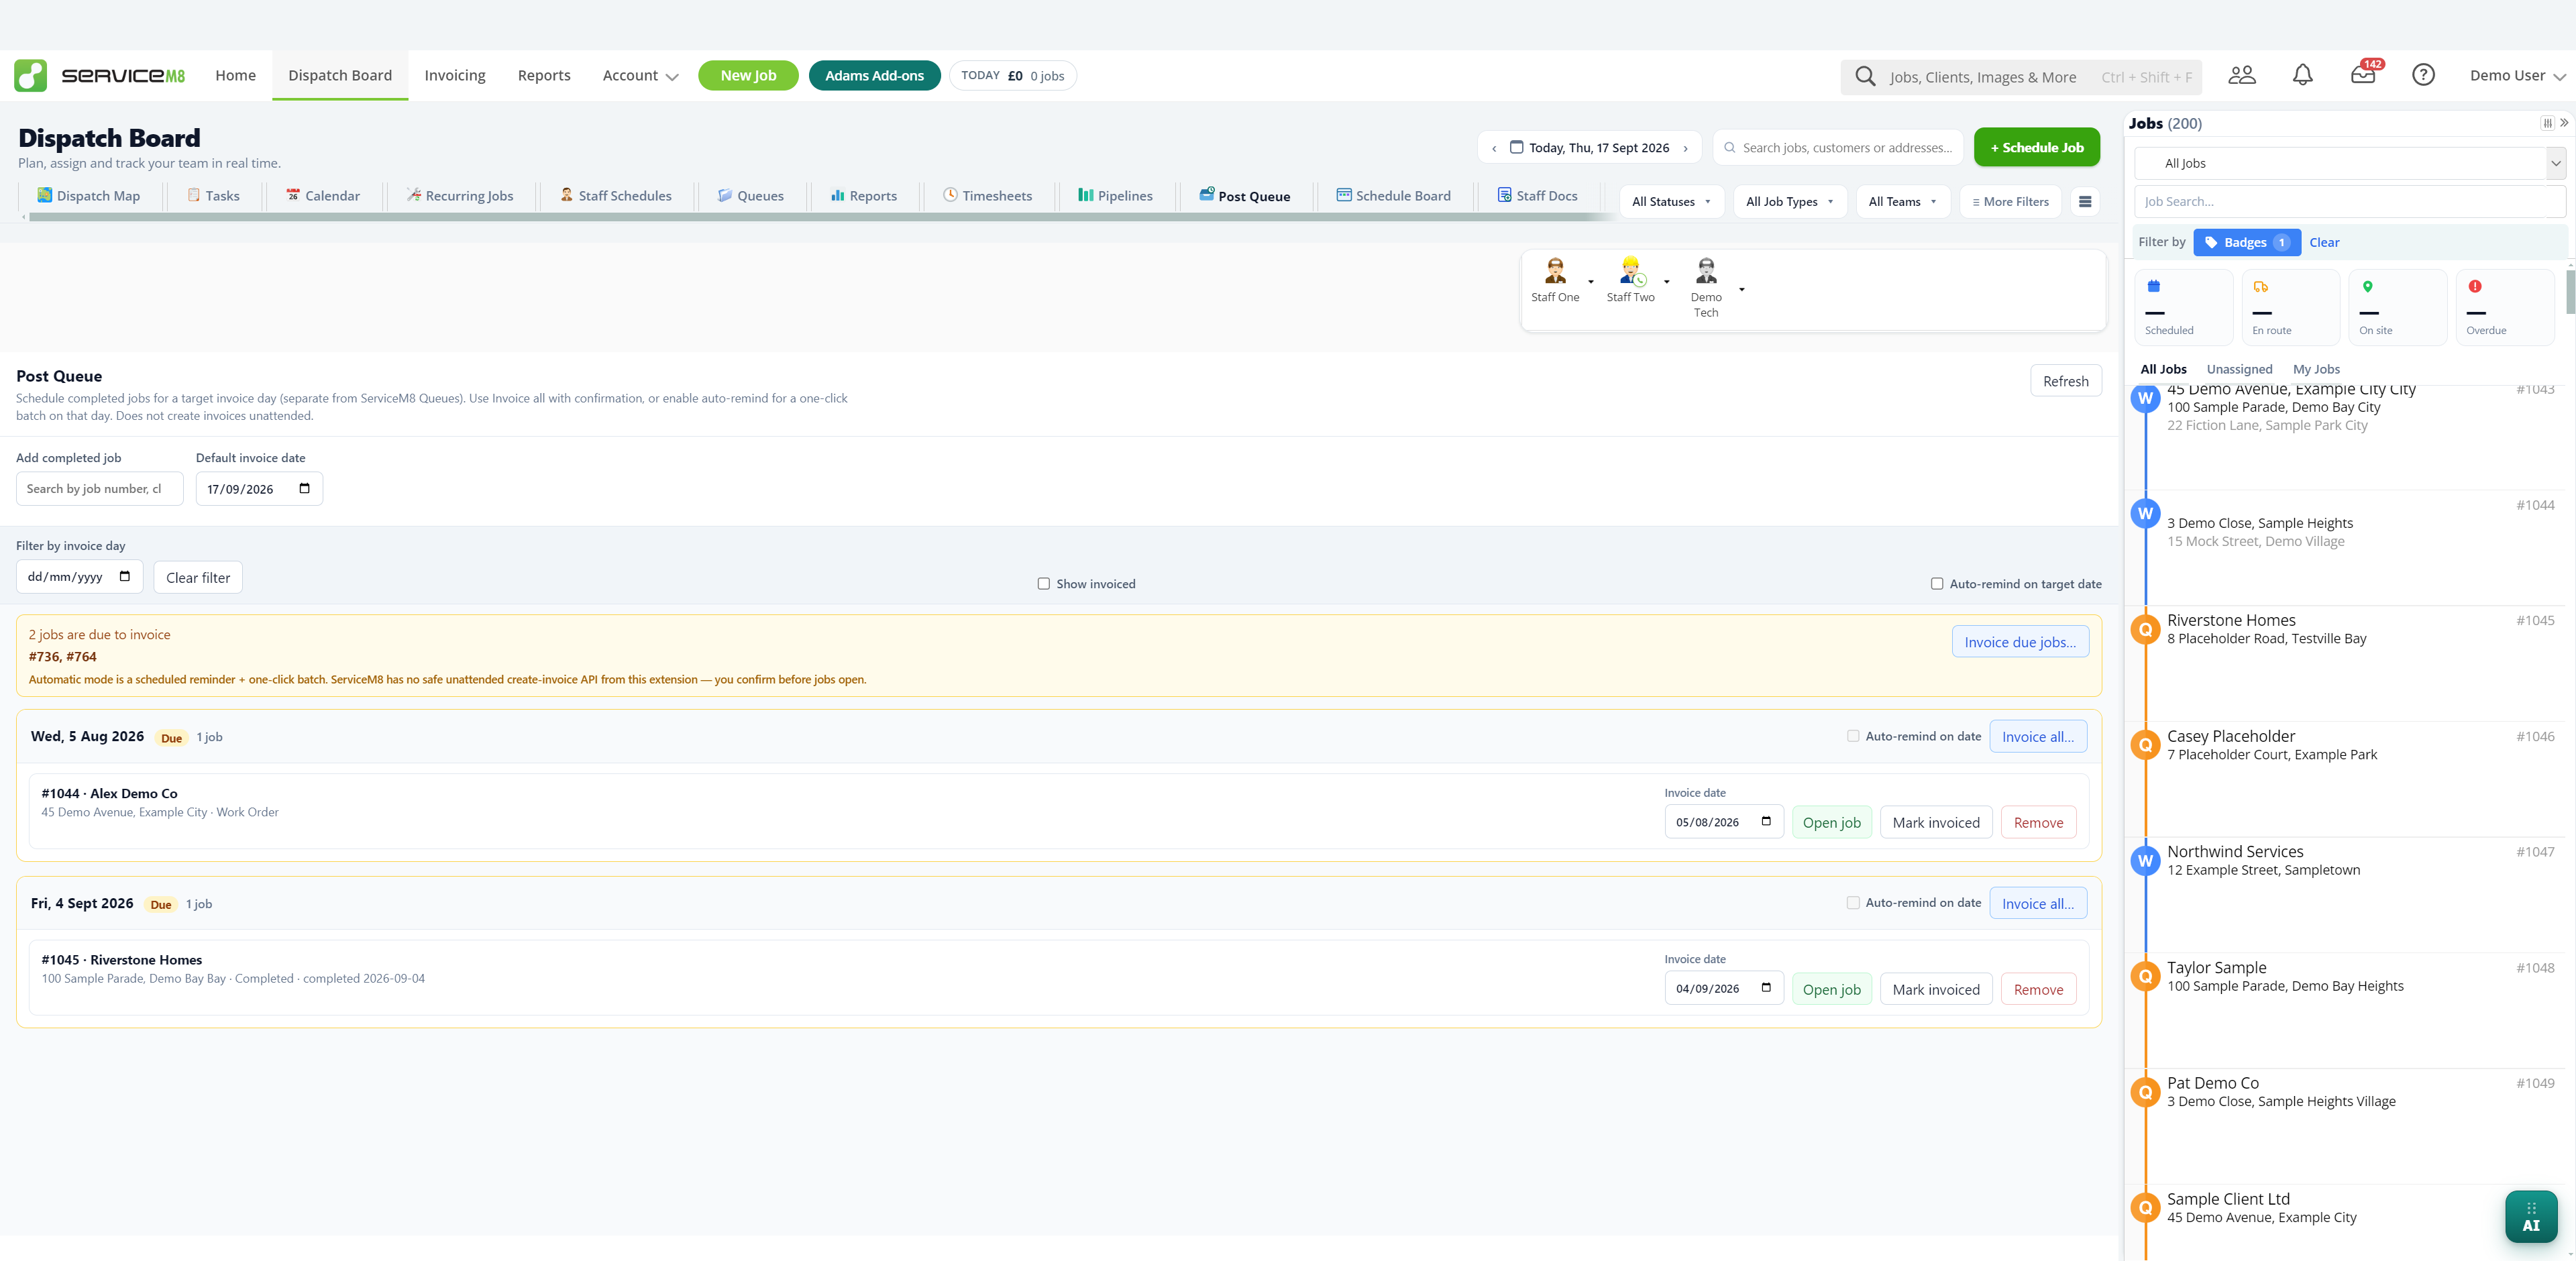Click the Overdue status card

2505,308
